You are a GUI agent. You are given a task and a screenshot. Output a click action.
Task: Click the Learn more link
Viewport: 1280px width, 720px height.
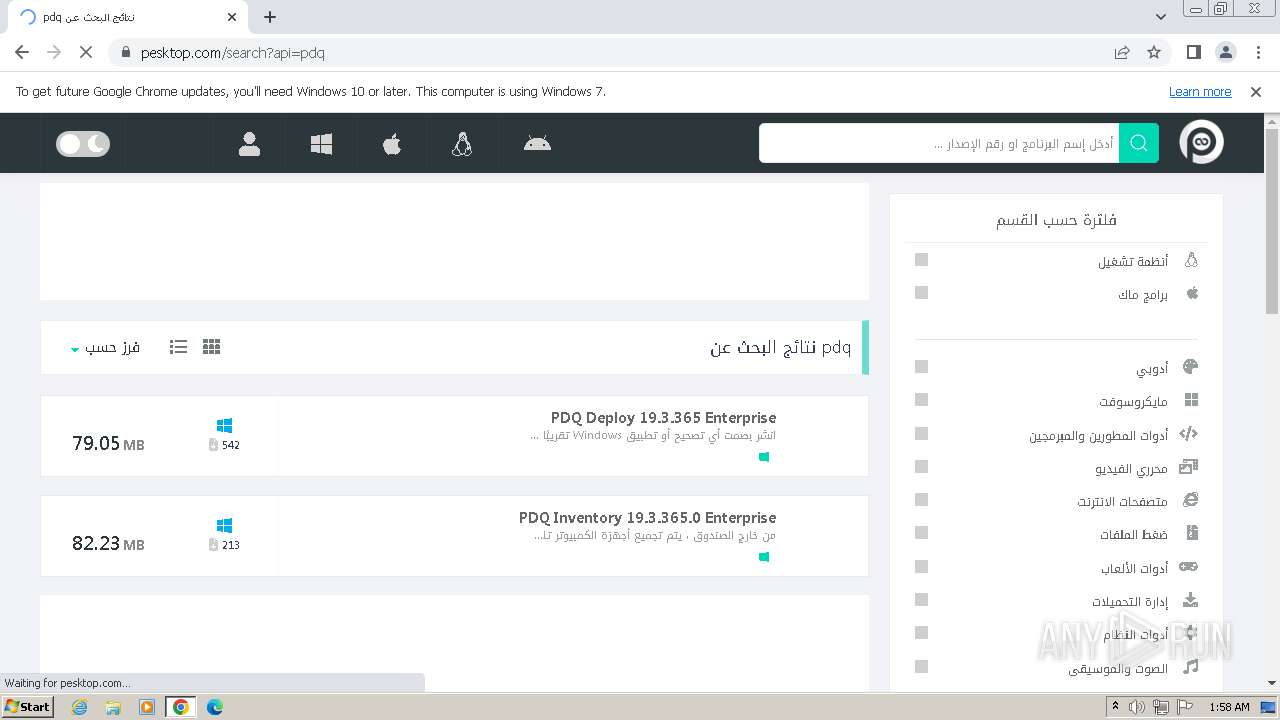1200,92
